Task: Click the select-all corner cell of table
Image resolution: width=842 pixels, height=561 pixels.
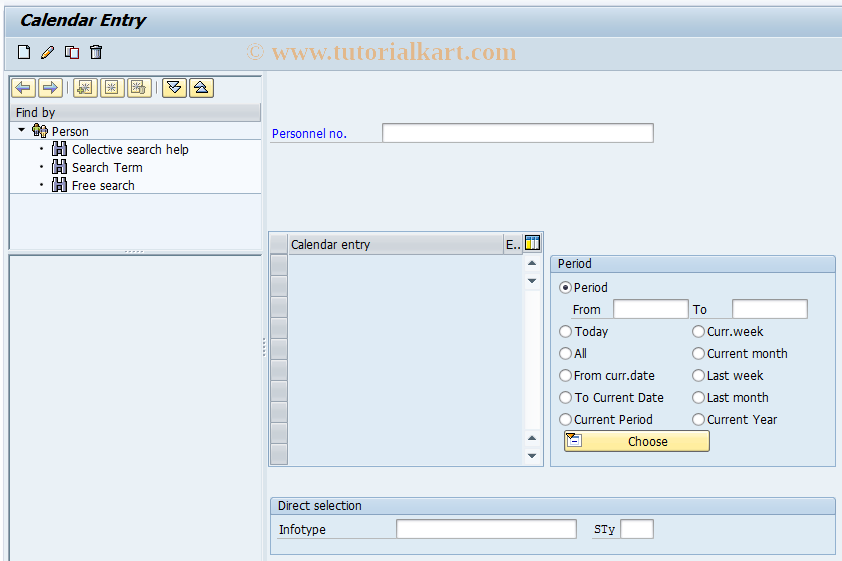Action: coord(279,244)
